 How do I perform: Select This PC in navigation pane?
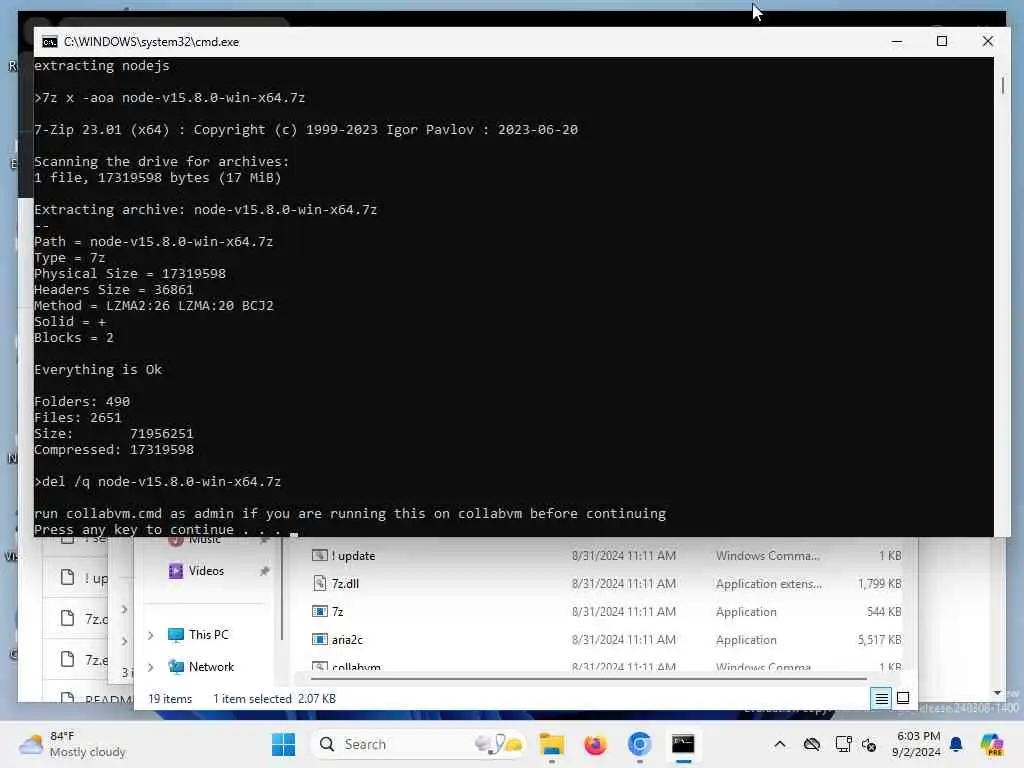[x=208, y=635]
